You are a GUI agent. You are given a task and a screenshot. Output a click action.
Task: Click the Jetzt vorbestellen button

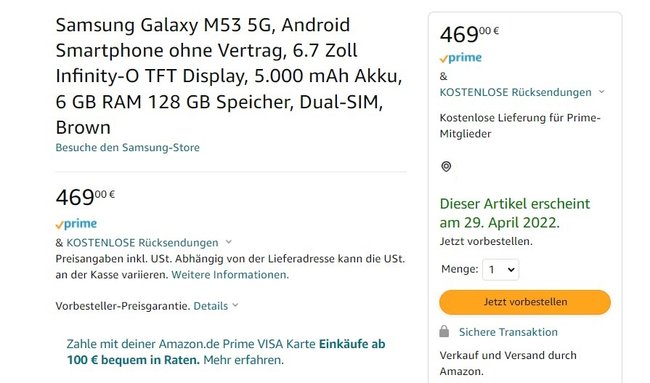click(525, 302)
